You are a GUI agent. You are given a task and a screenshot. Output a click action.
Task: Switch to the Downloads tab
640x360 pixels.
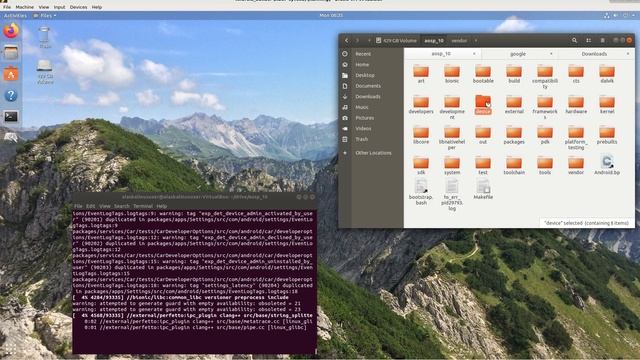point(594,54)
